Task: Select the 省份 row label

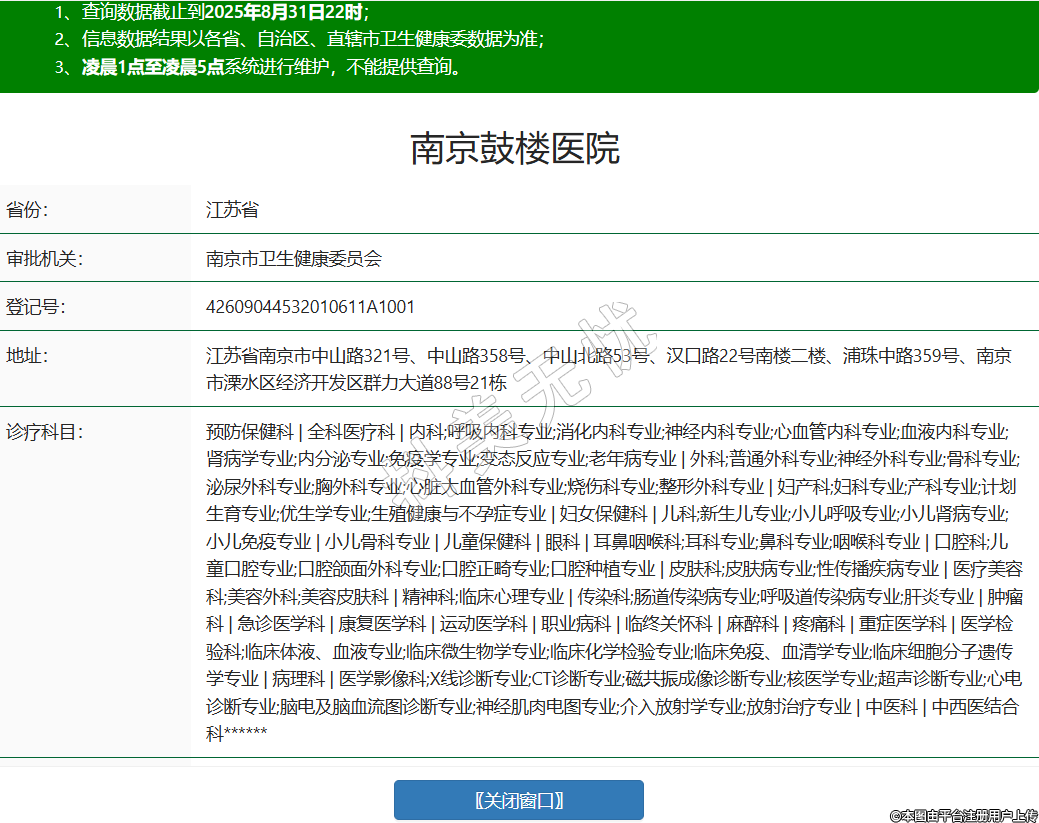Action: [27, 210]
